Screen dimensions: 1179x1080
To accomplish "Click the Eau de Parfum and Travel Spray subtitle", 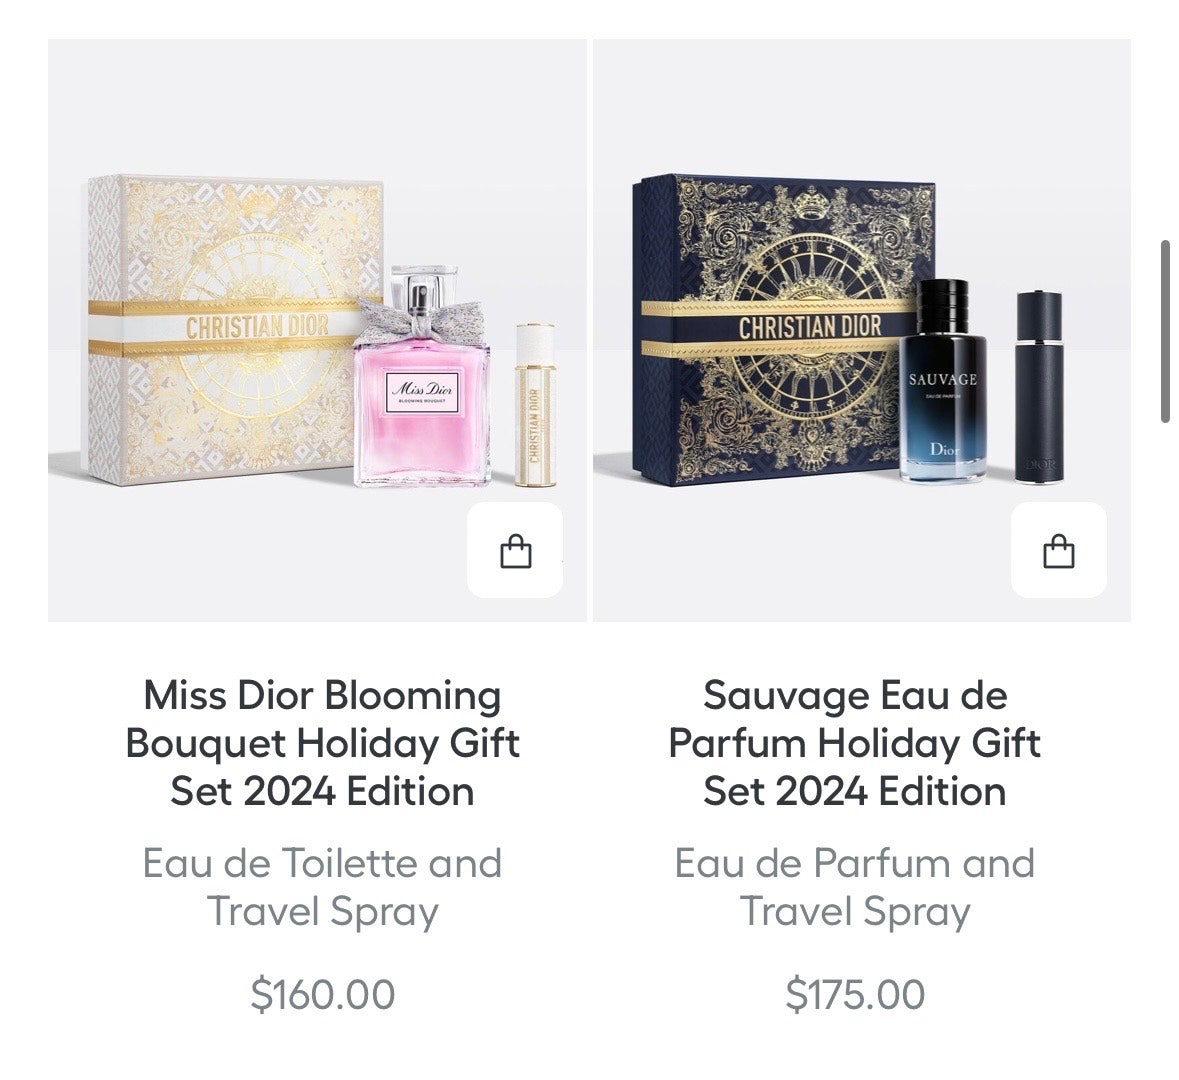I will pos(855,887).
